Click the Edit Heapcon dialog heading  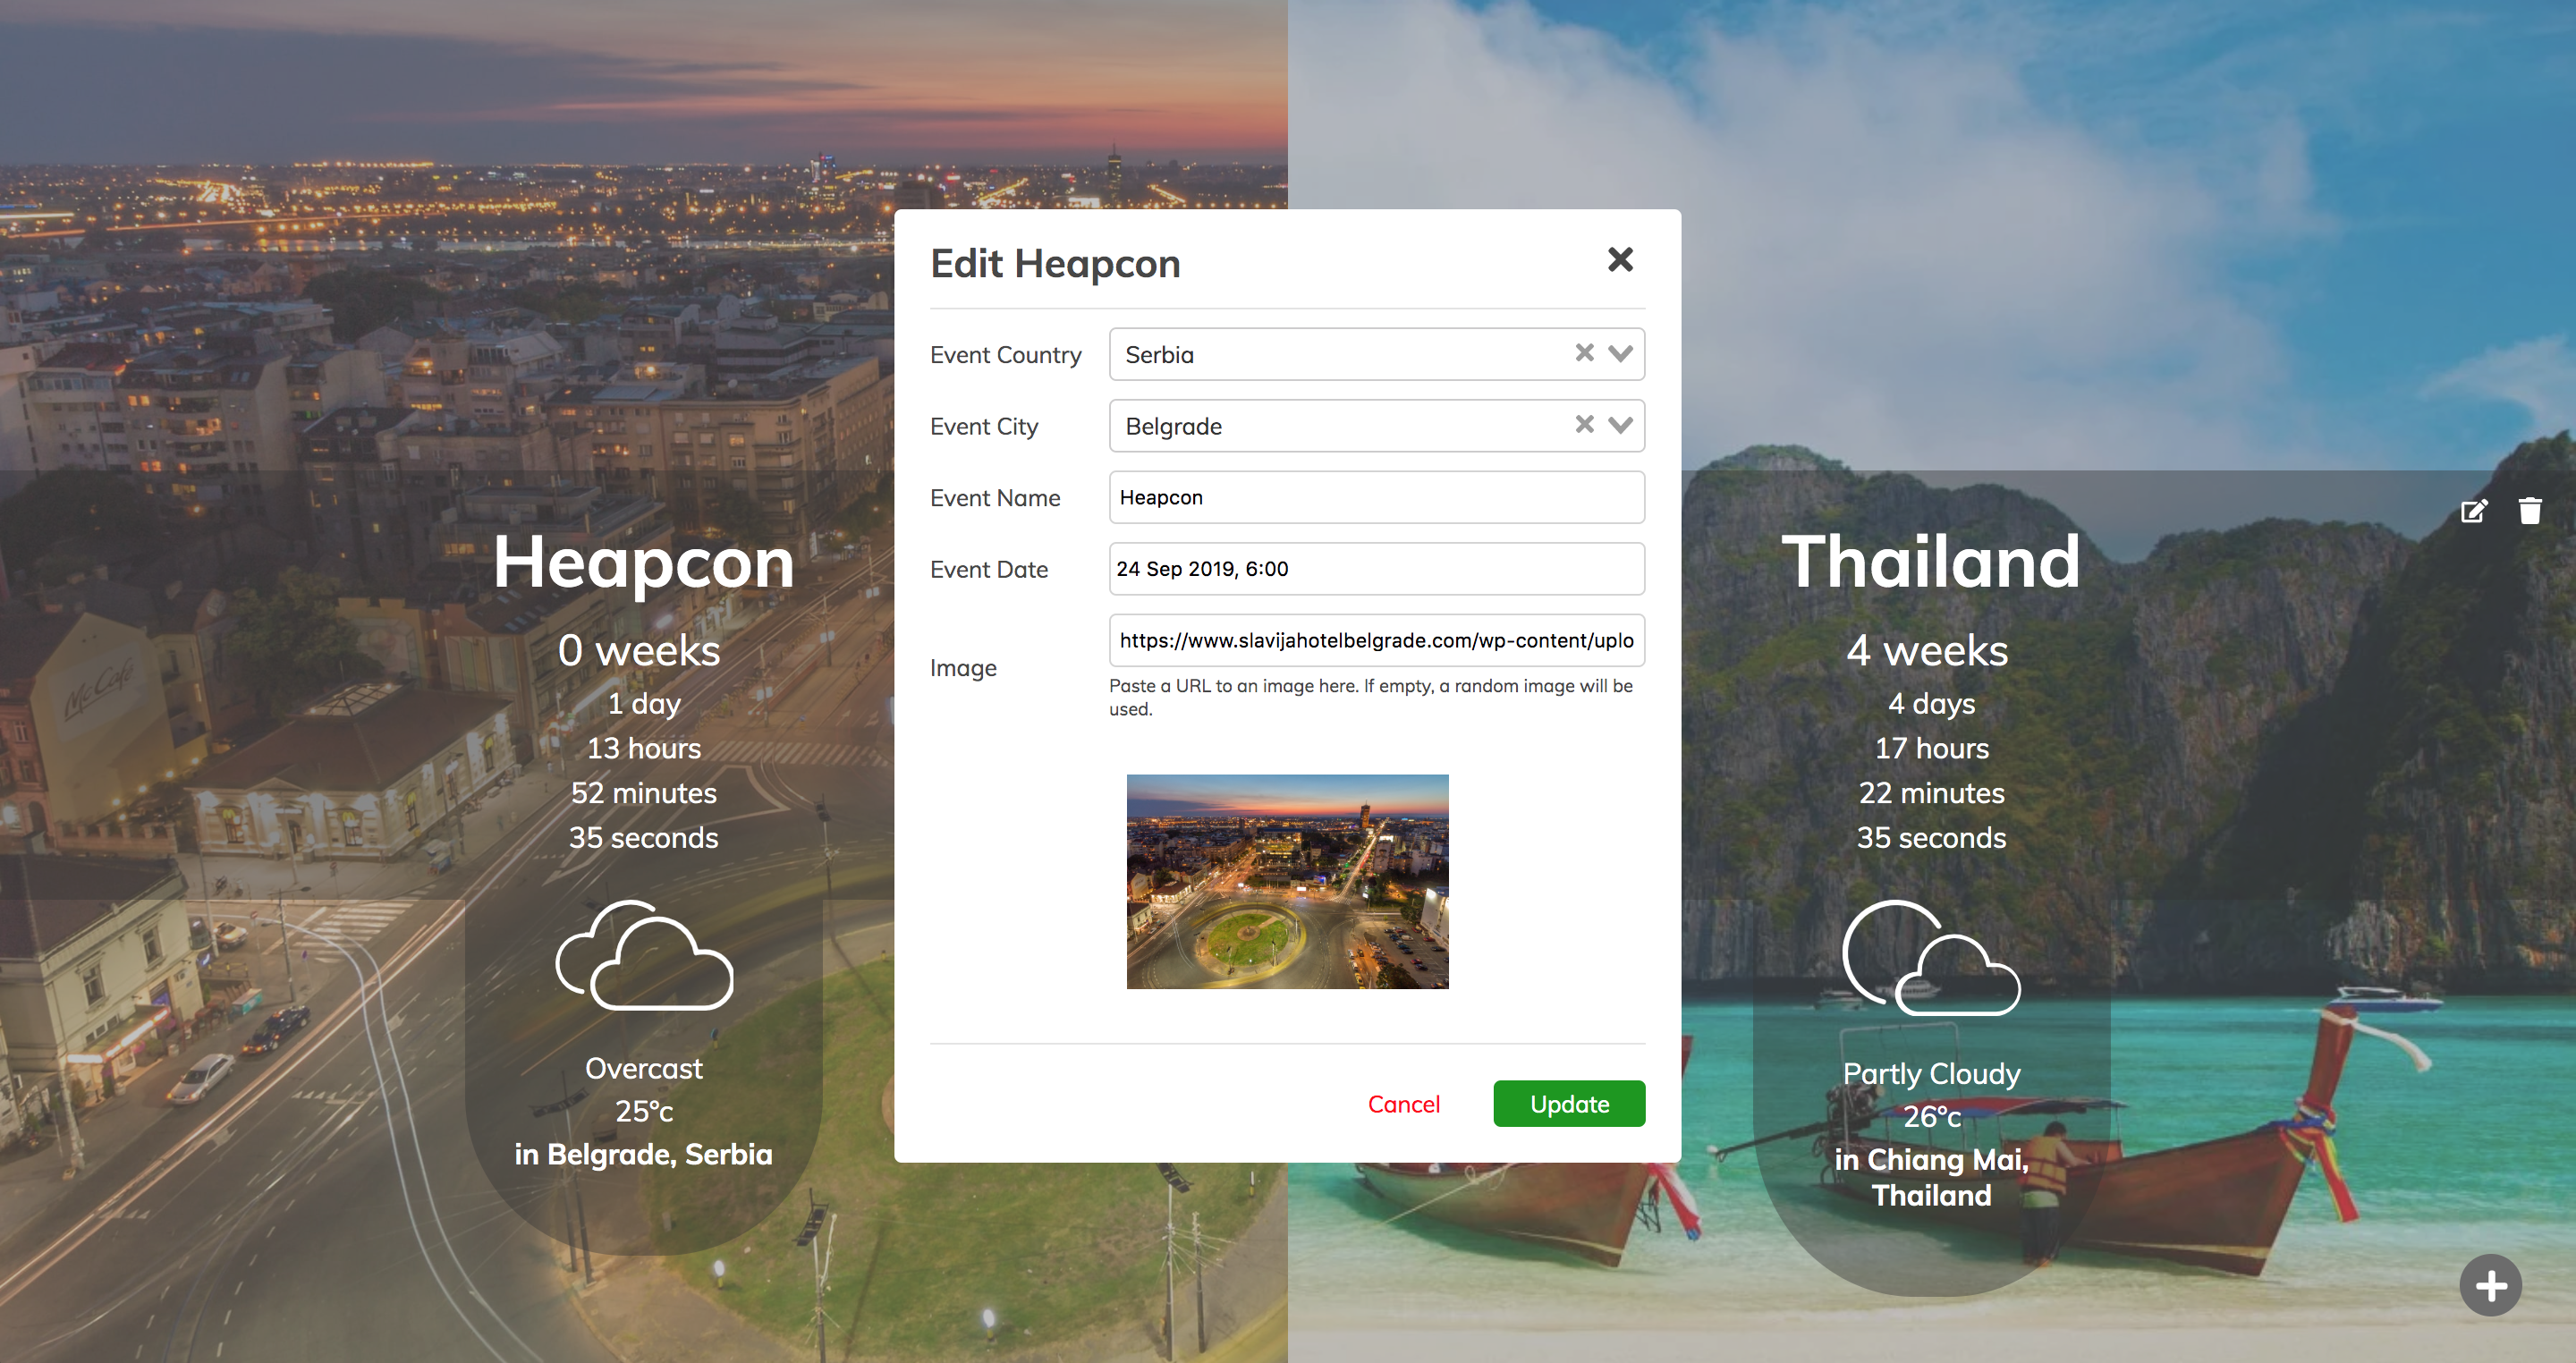coord(1055,264)
